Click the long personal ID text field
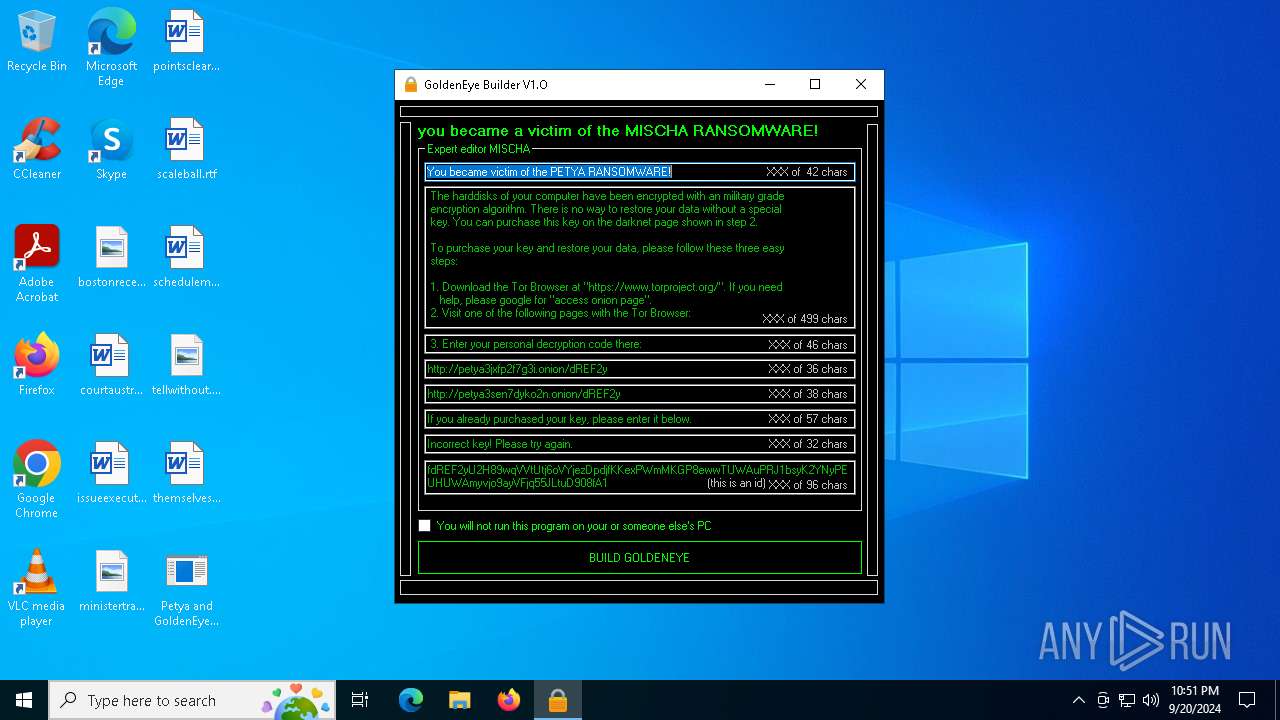Viewport: 1280px width, 720px height. tap(640, 477)
